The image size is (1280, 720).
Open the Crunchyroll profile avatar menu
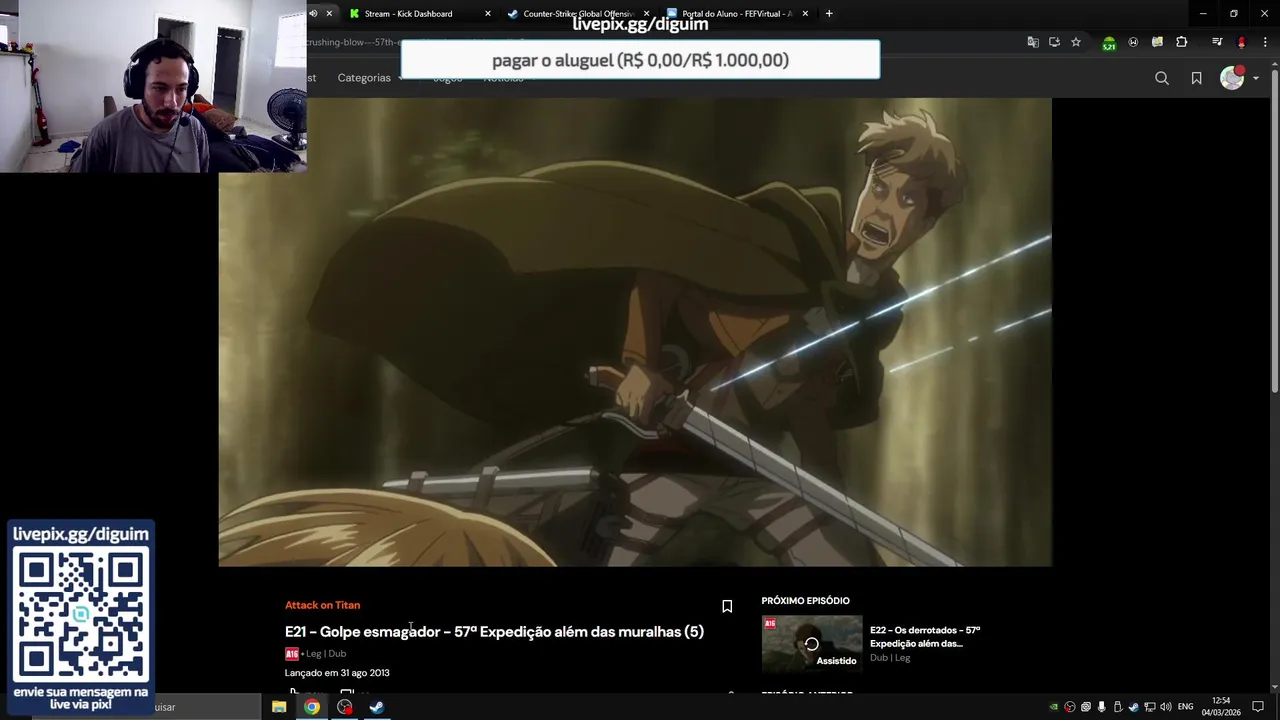coord(1233,78)
